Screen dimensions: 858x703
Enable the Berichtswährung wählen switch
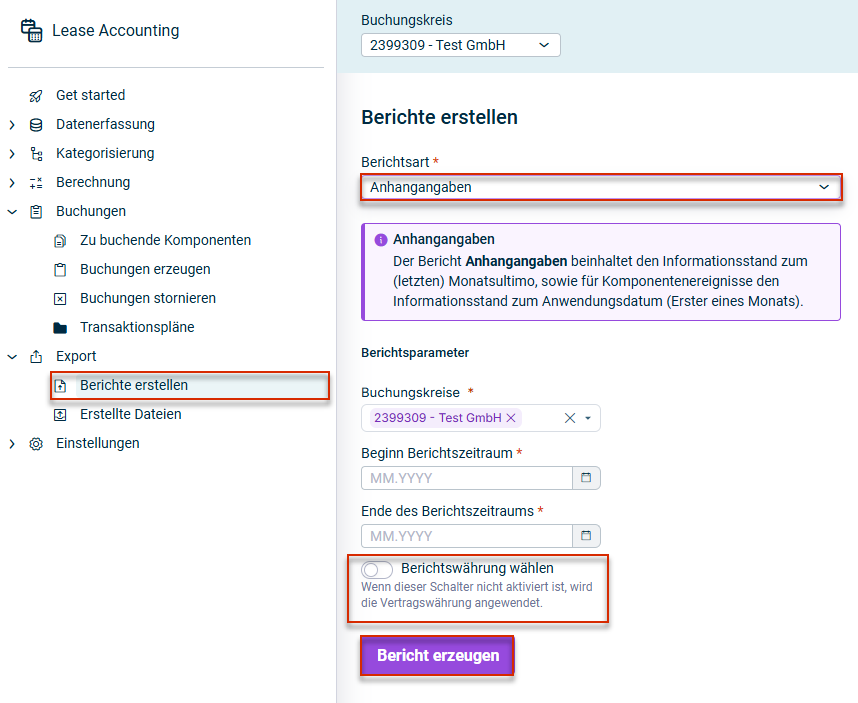click(x=377, y=569)
